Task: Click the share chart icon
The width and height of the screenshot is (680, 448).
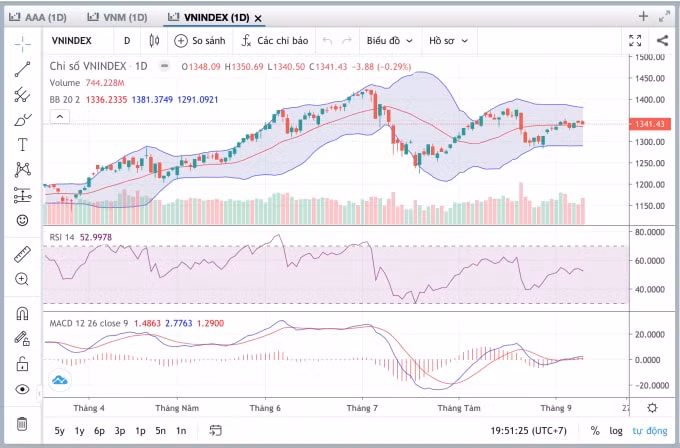Action: click(662, 41)
